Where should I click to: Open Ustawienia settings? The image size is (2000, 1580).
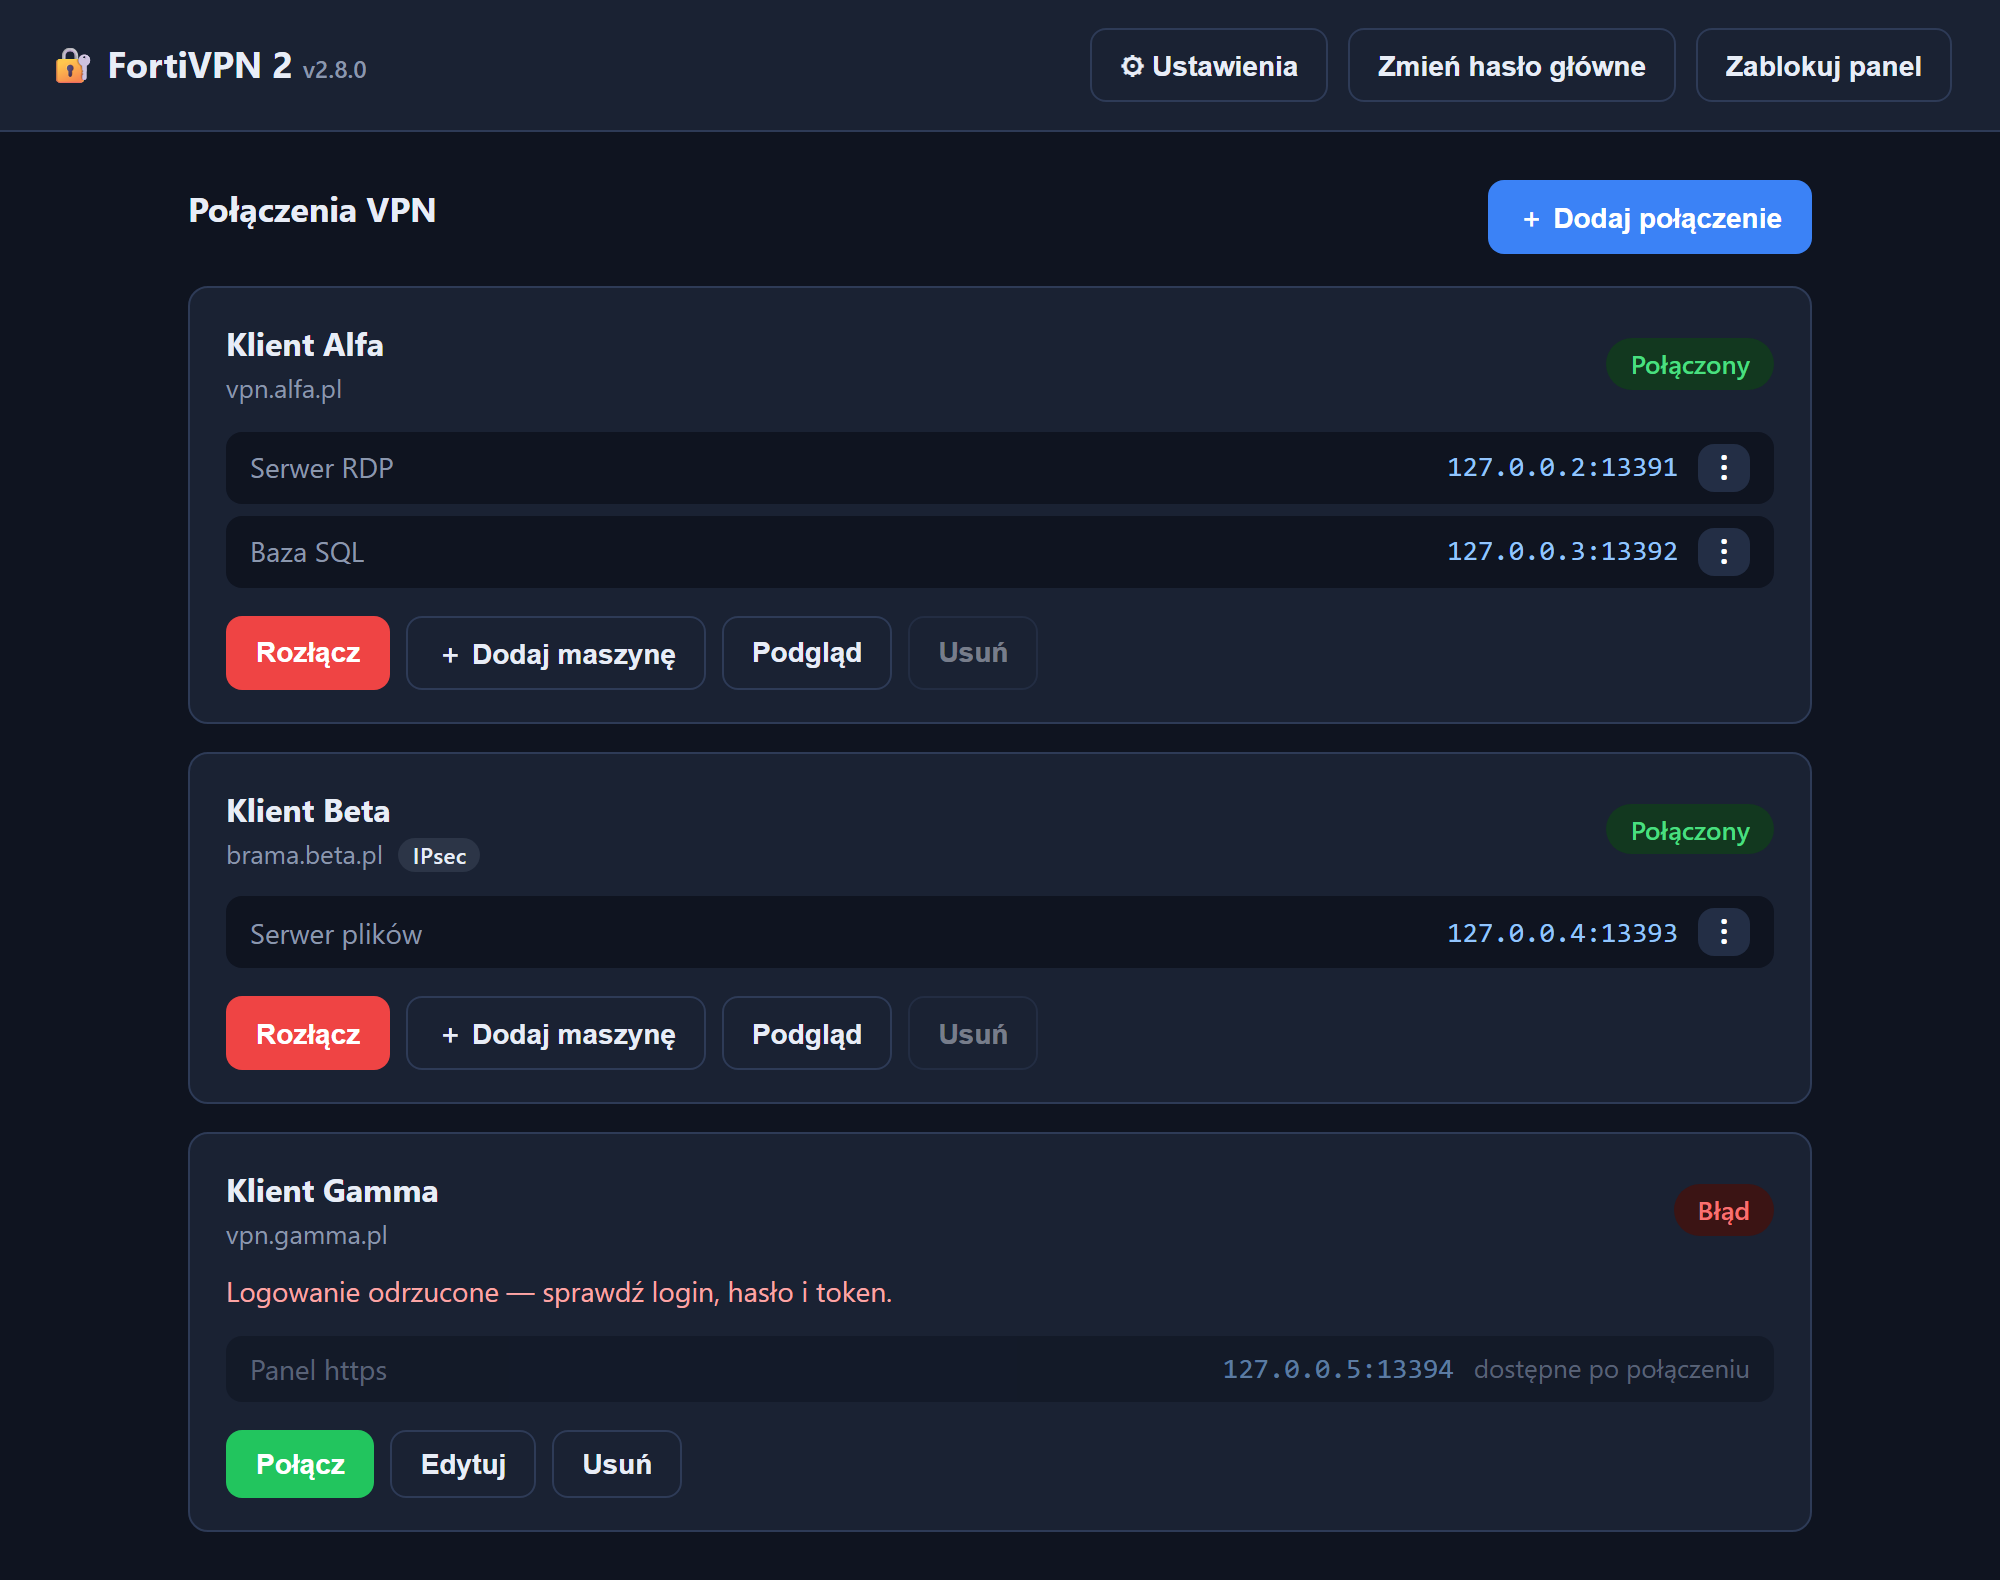click(1208, 66)
